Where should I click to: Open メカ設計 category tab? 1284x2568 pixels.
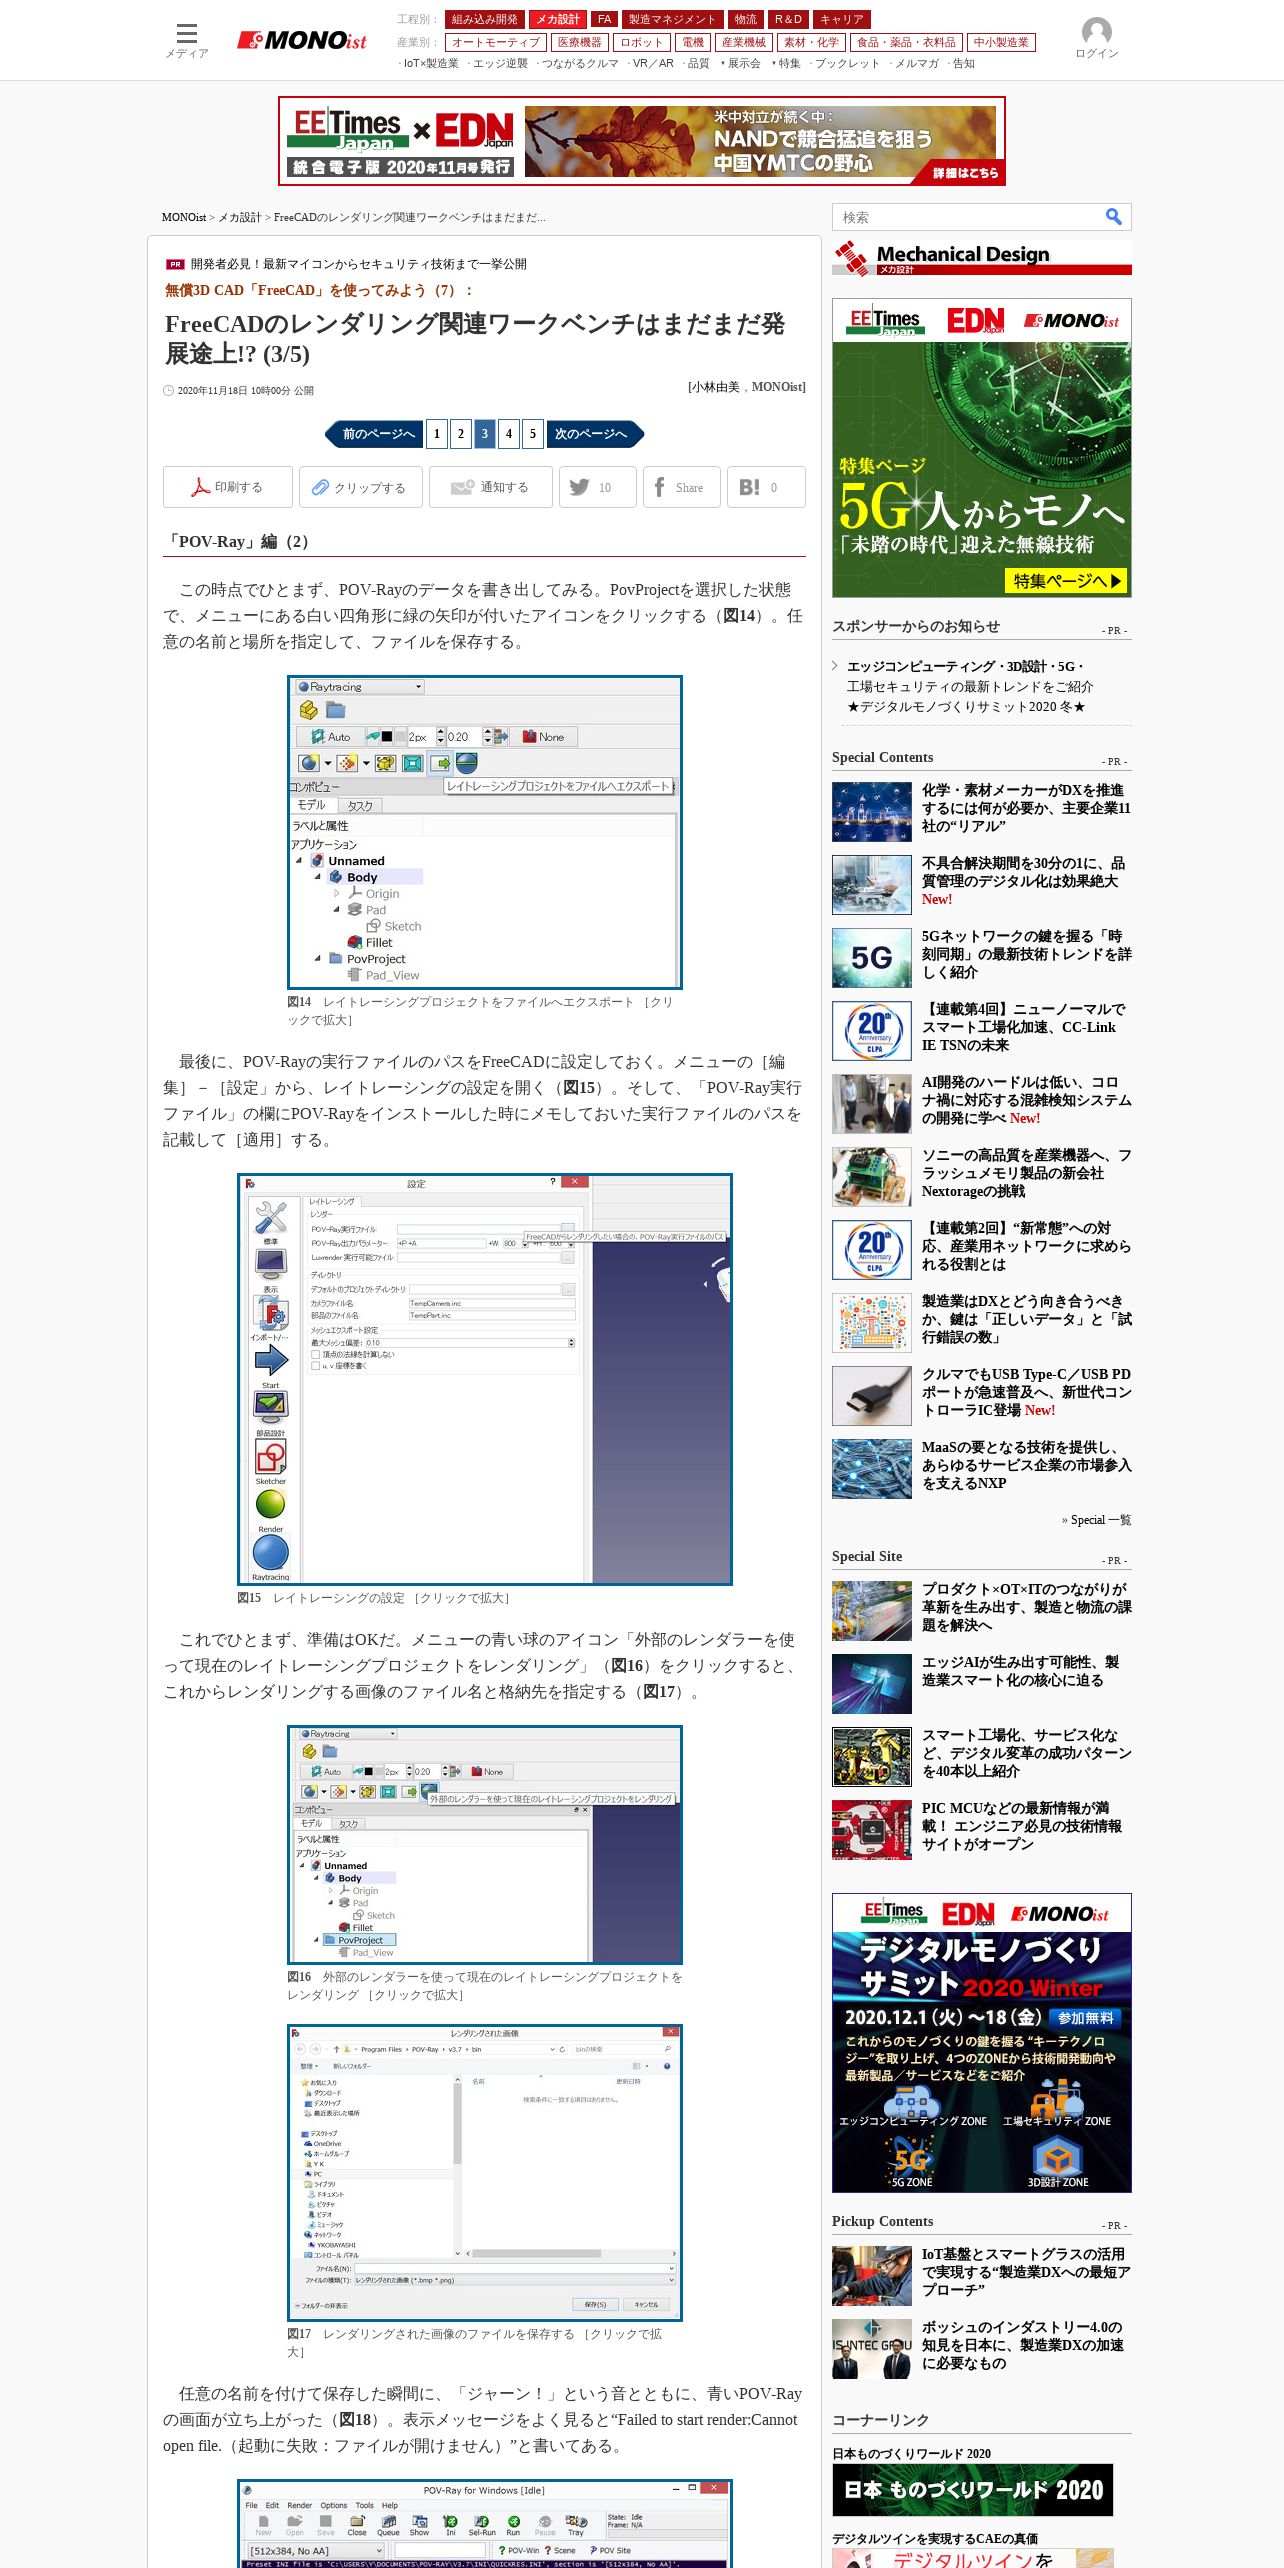[x=557, y=19]
